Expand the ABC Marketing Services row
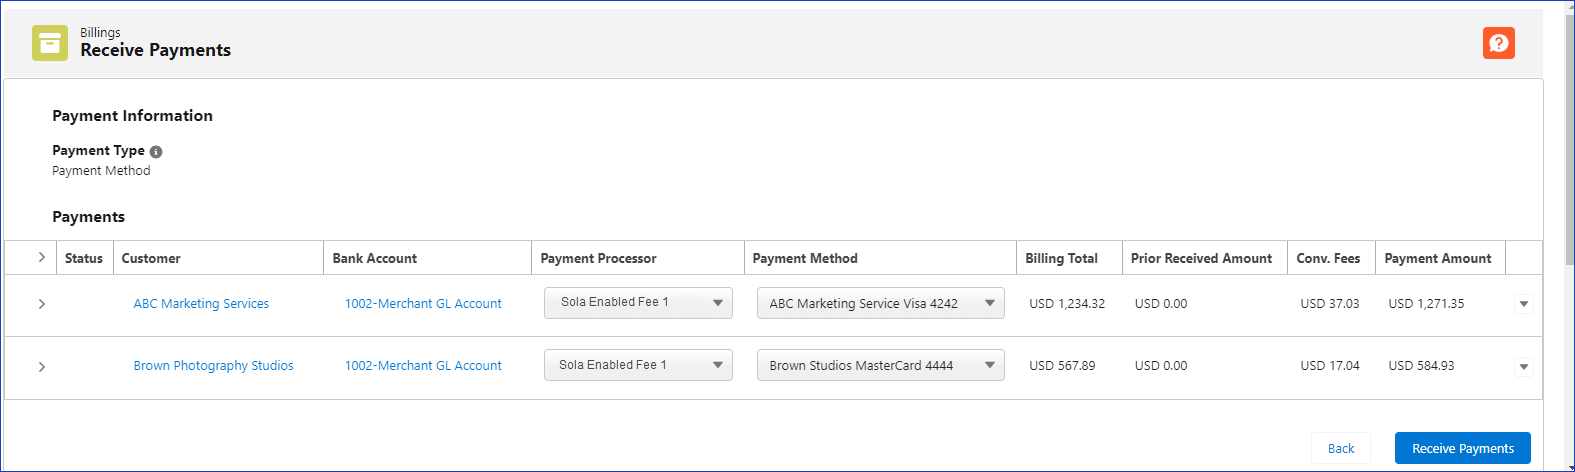 point(41,304)
